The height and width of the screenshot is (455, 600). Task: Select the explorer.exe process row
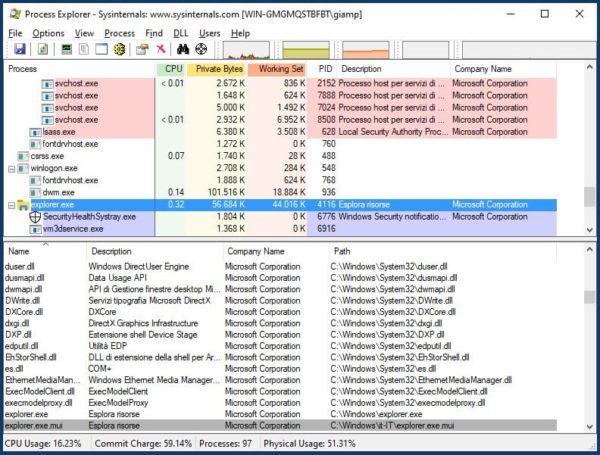pos(280,205)
